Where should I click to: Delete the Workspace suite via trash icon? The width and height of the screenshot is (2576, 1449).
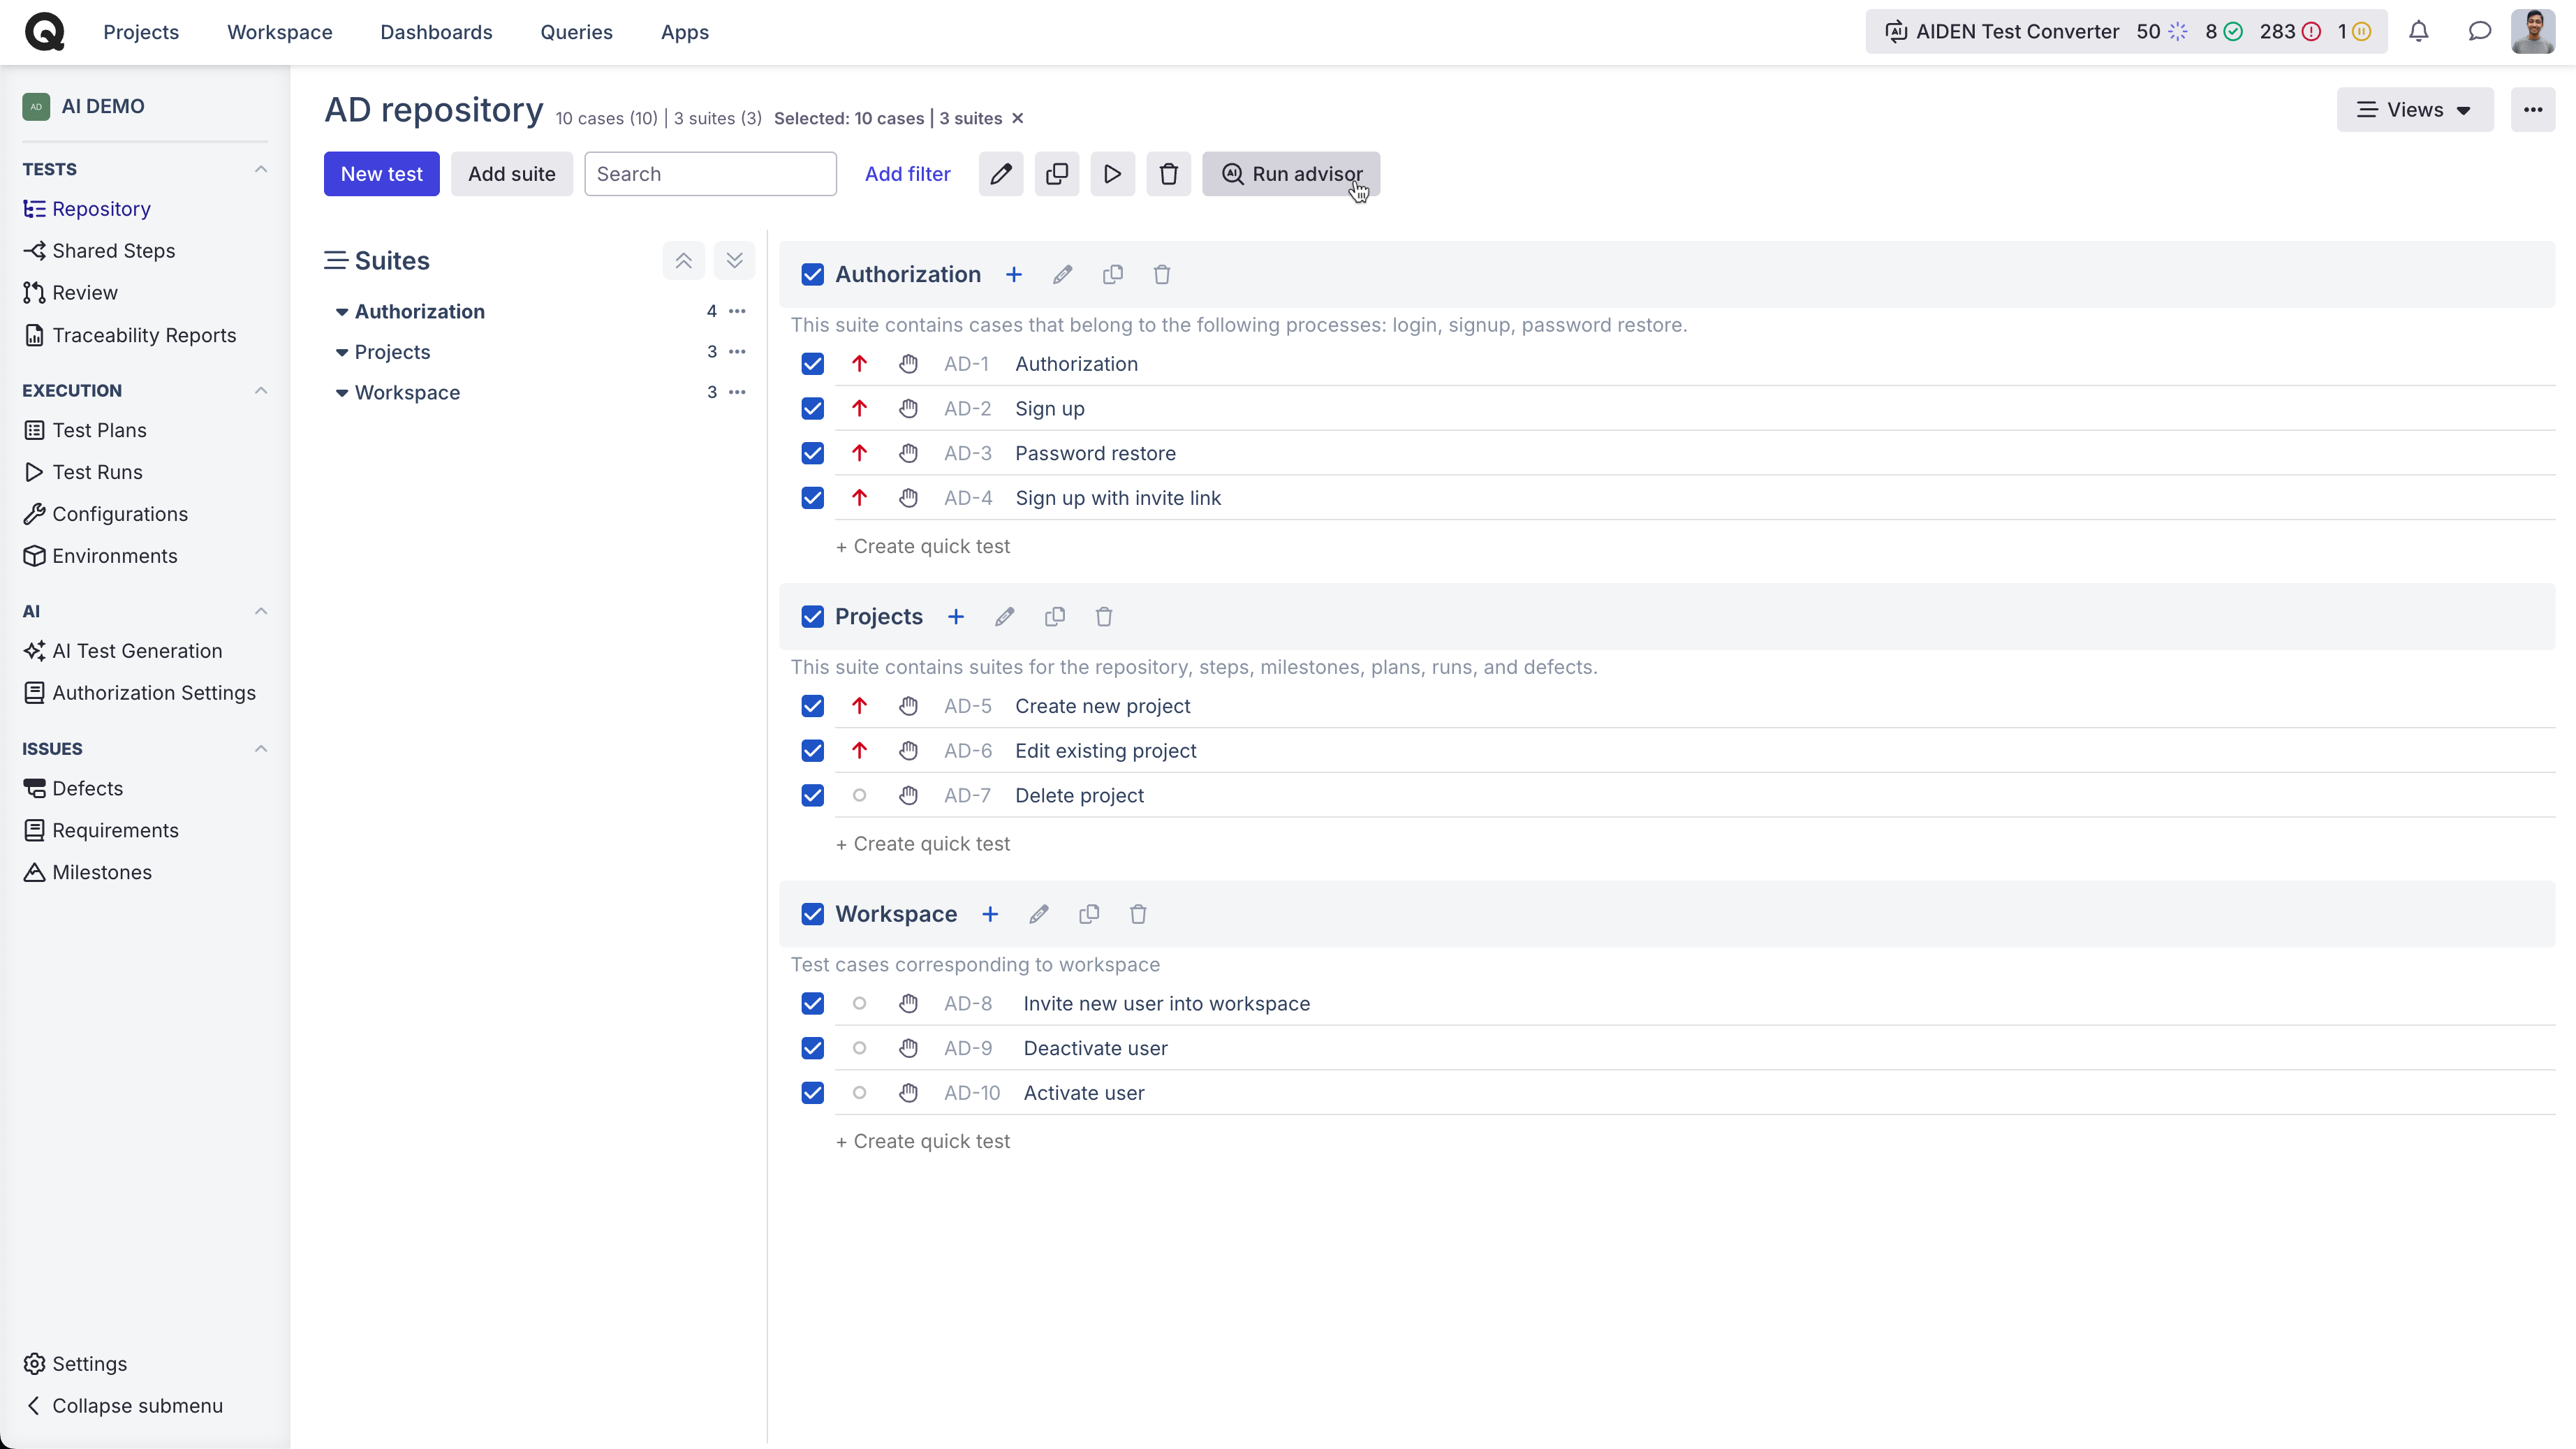click(x=1137, y=914)
